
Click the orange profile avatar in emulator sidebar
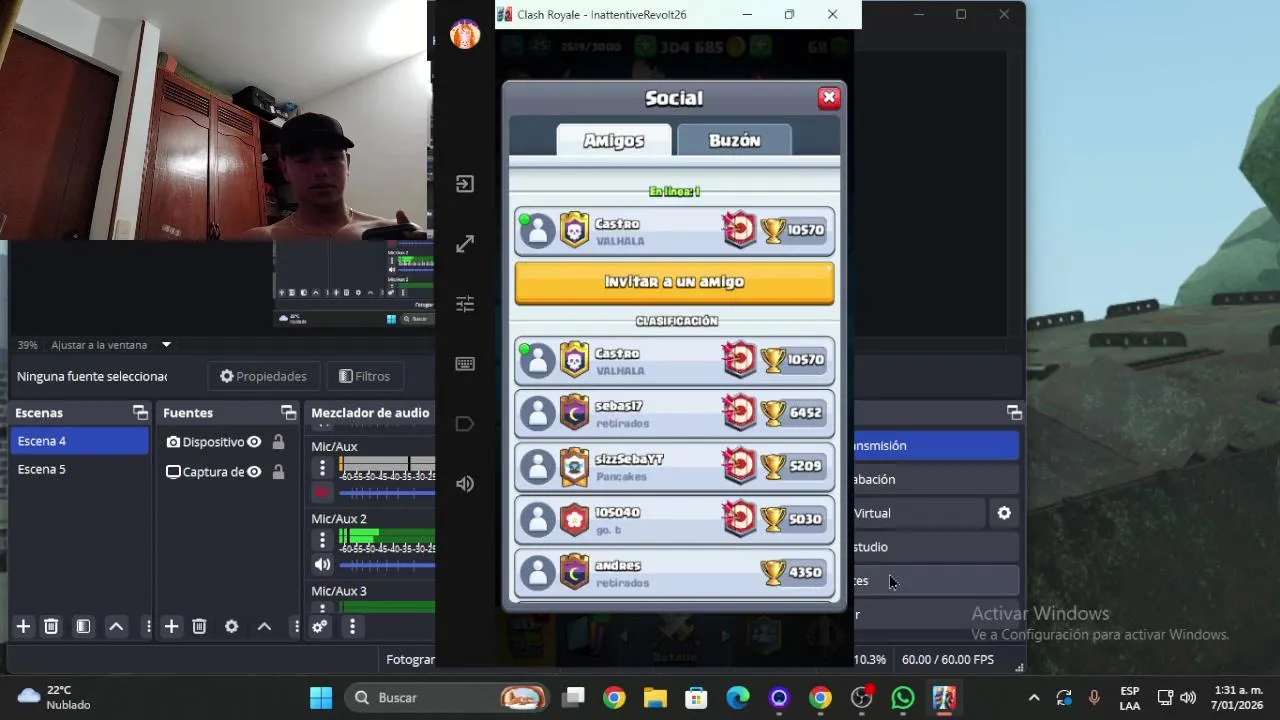[x=465, y=35]
